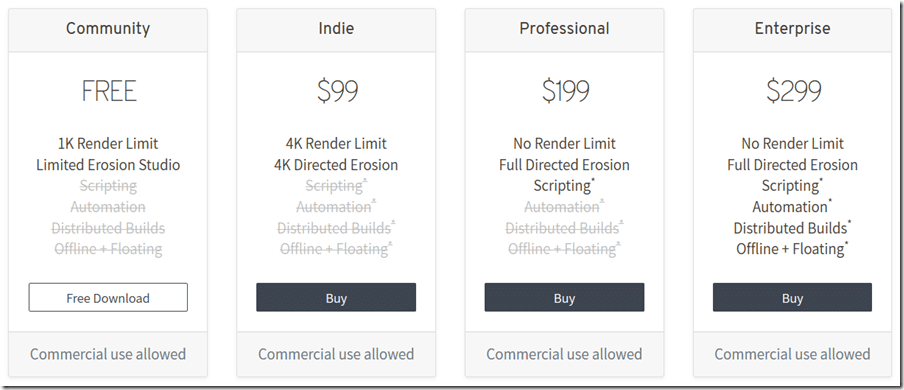Click the $199 price
The width and height of the screenshot is (904, 390).
pos(566,91)
